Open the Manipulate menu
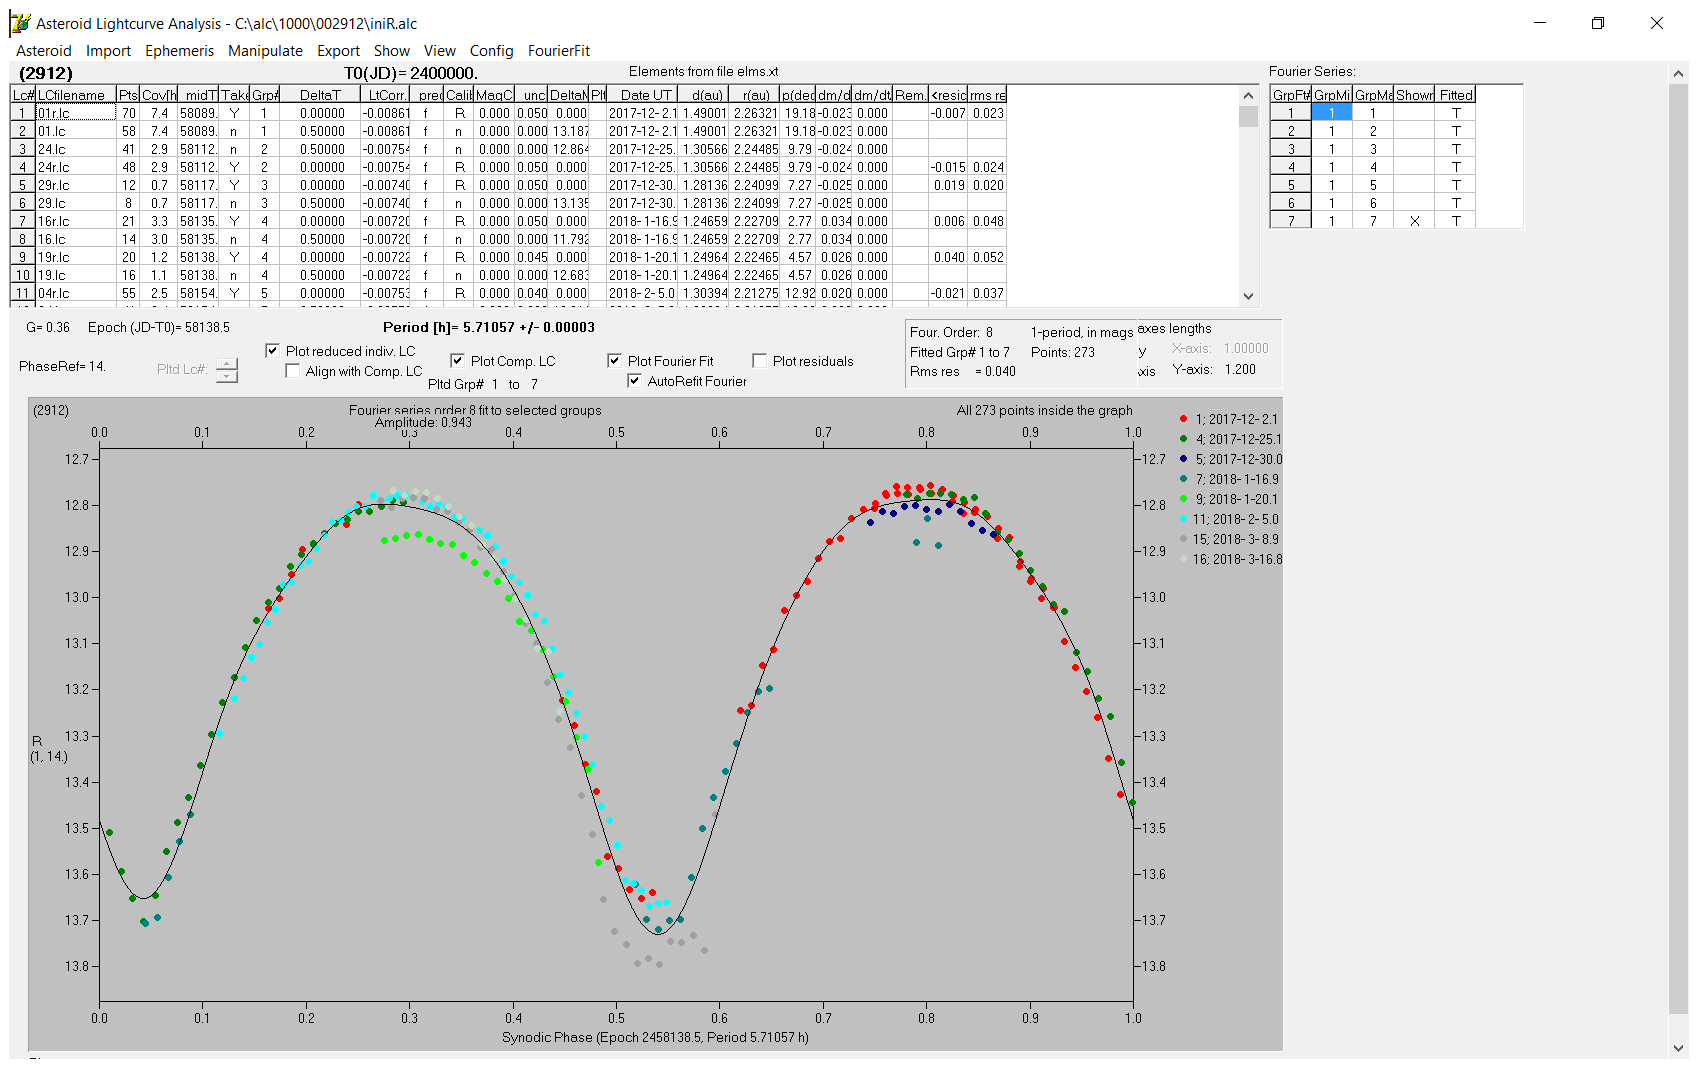 (x=265, y=51)
